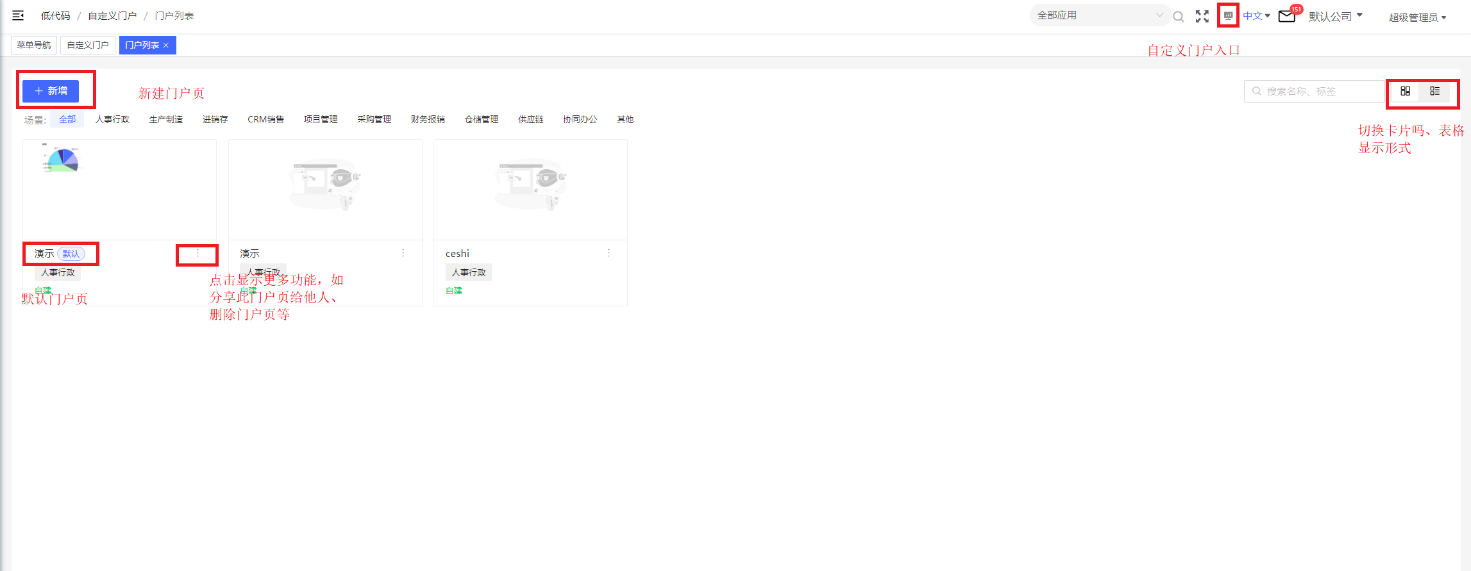
Task: Open the mail inbox with 151 badge
Action: click(x=1287, y=16)
